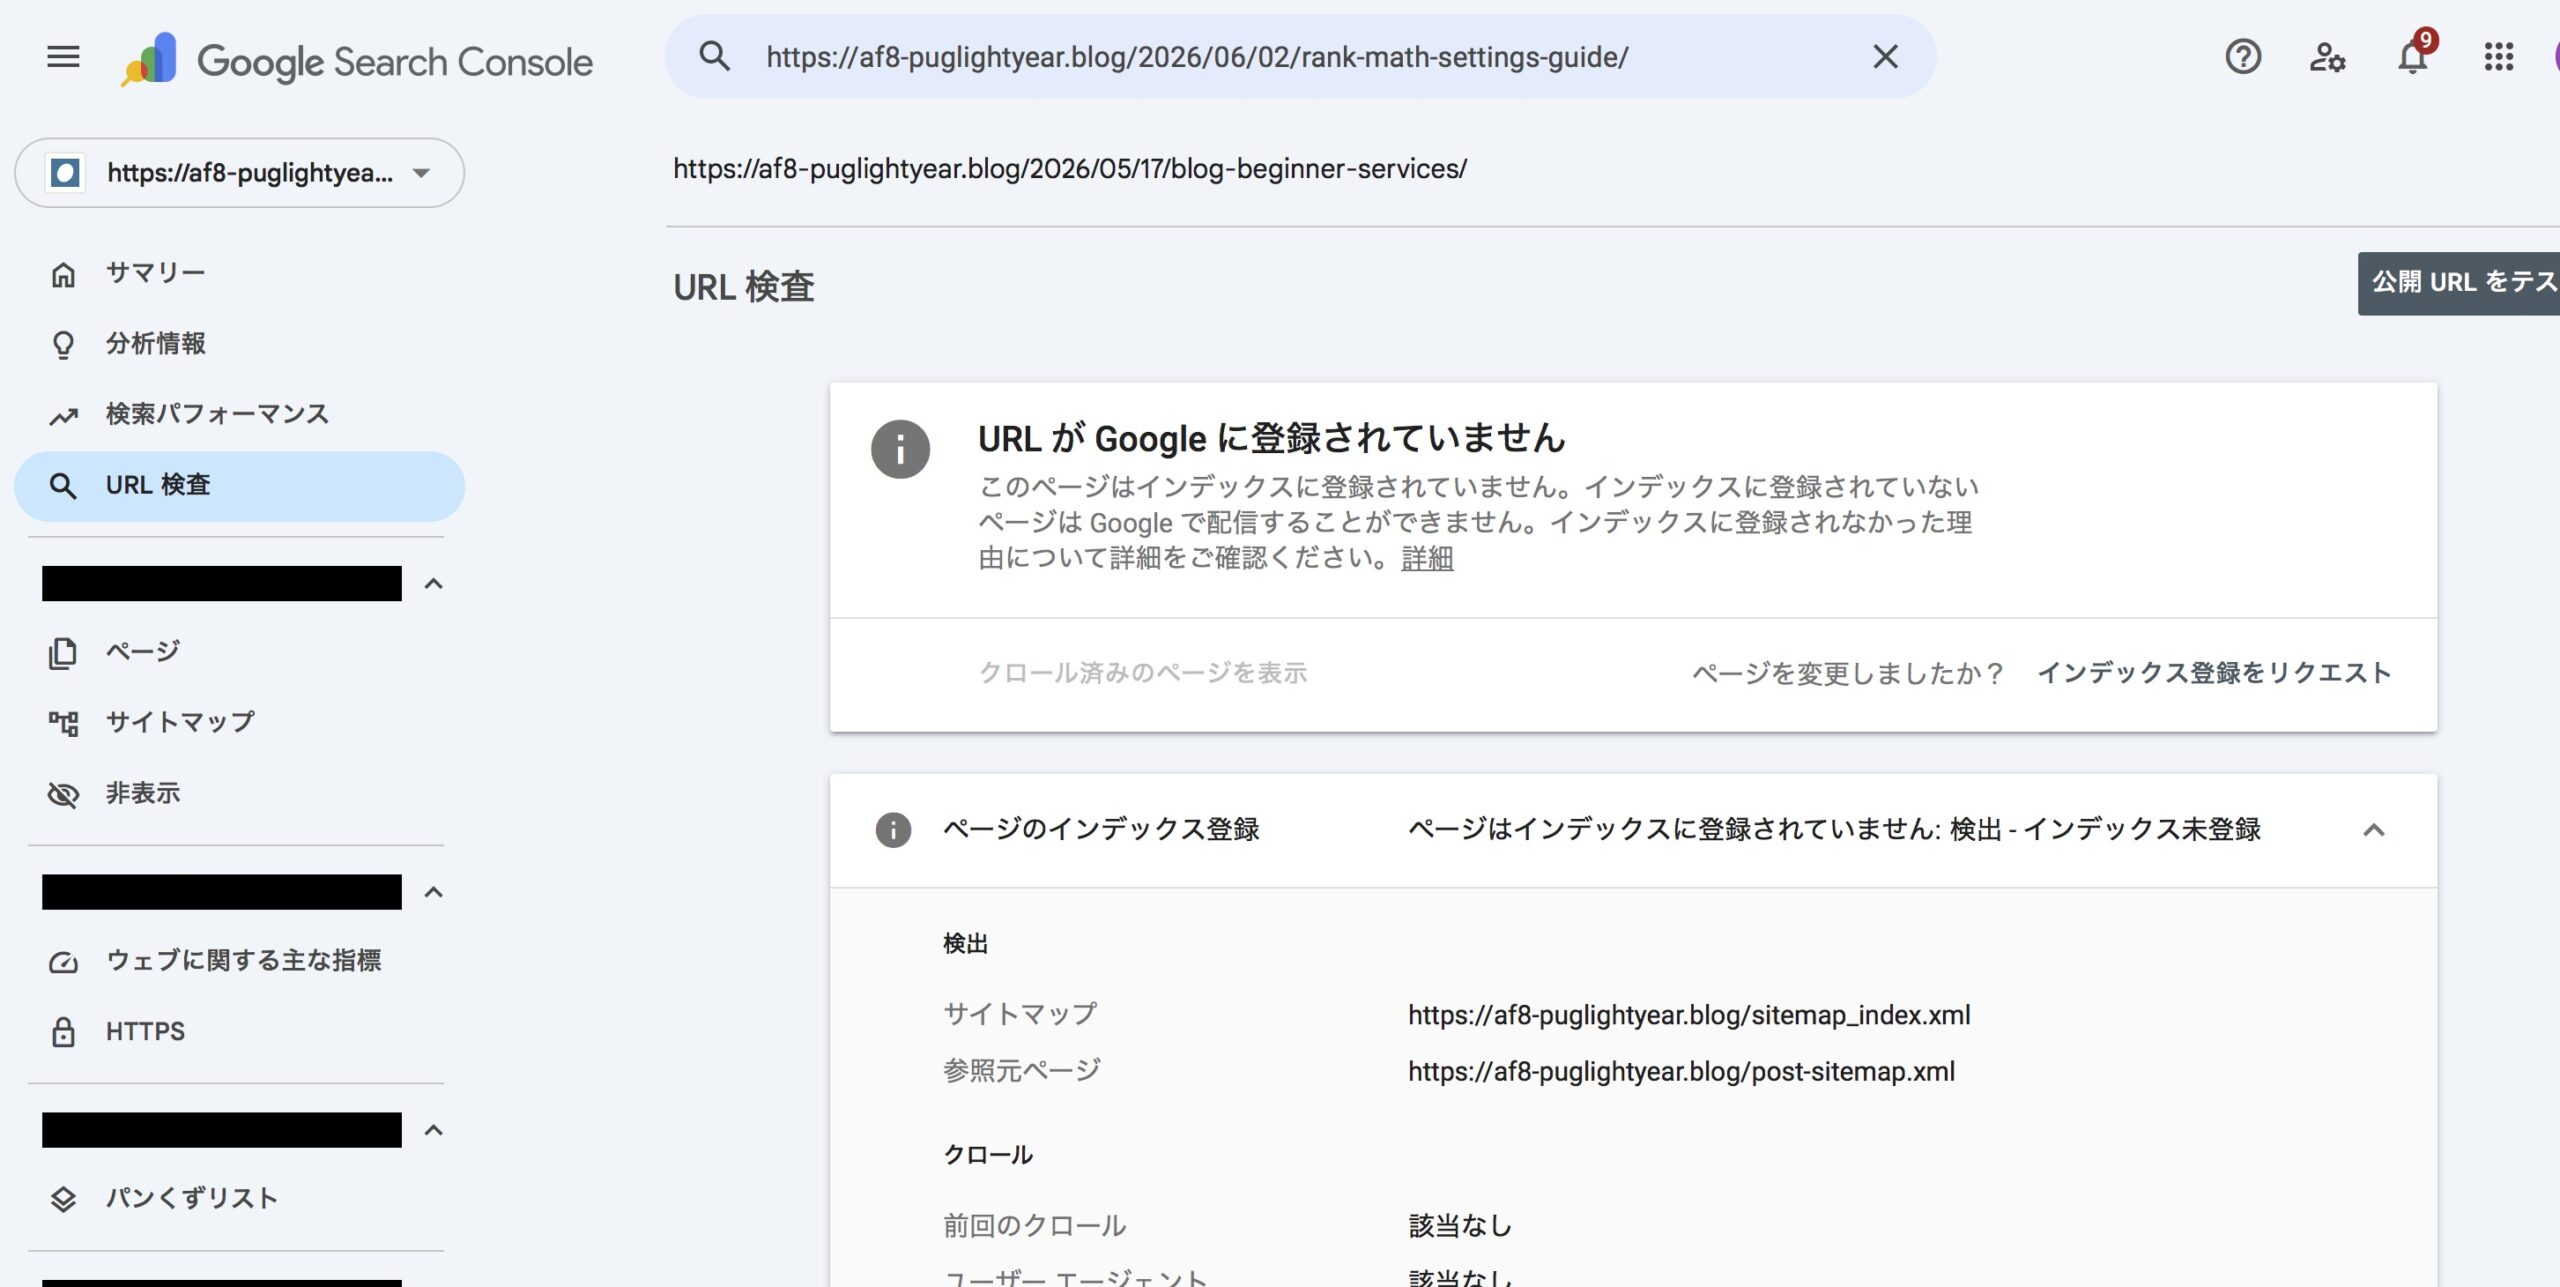Click the sitemap tree icon

tap(63, 723)
